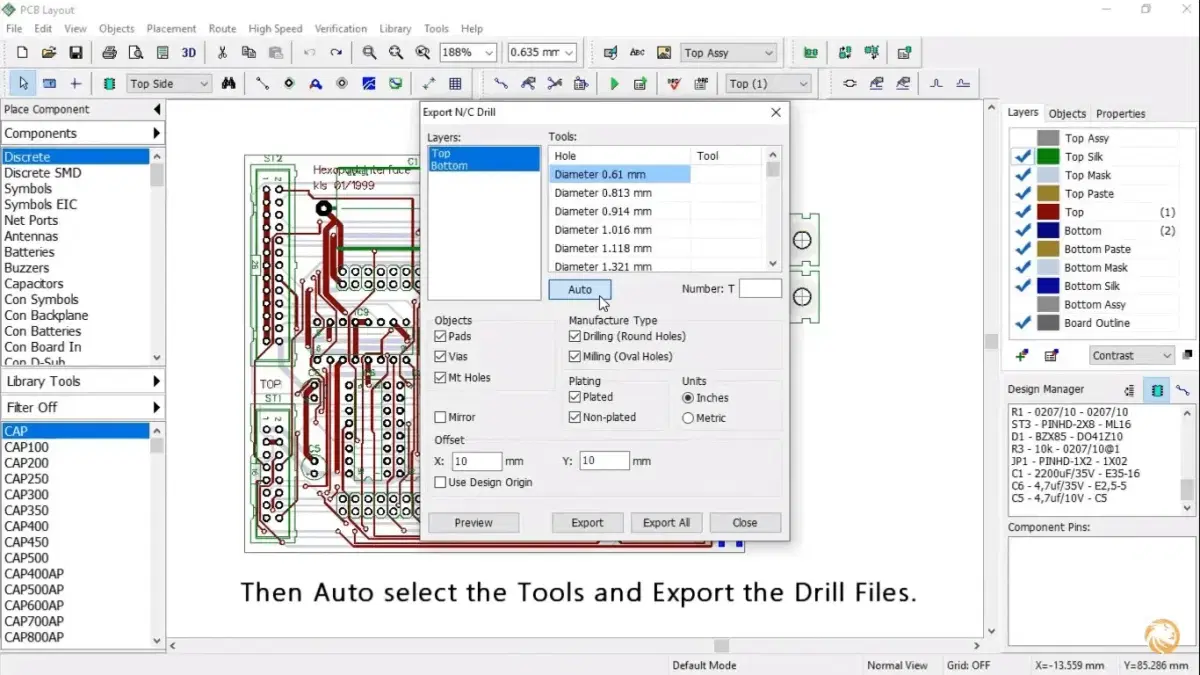
Task: Click the 3D preview toolbar icon
Action: point(189,53)
